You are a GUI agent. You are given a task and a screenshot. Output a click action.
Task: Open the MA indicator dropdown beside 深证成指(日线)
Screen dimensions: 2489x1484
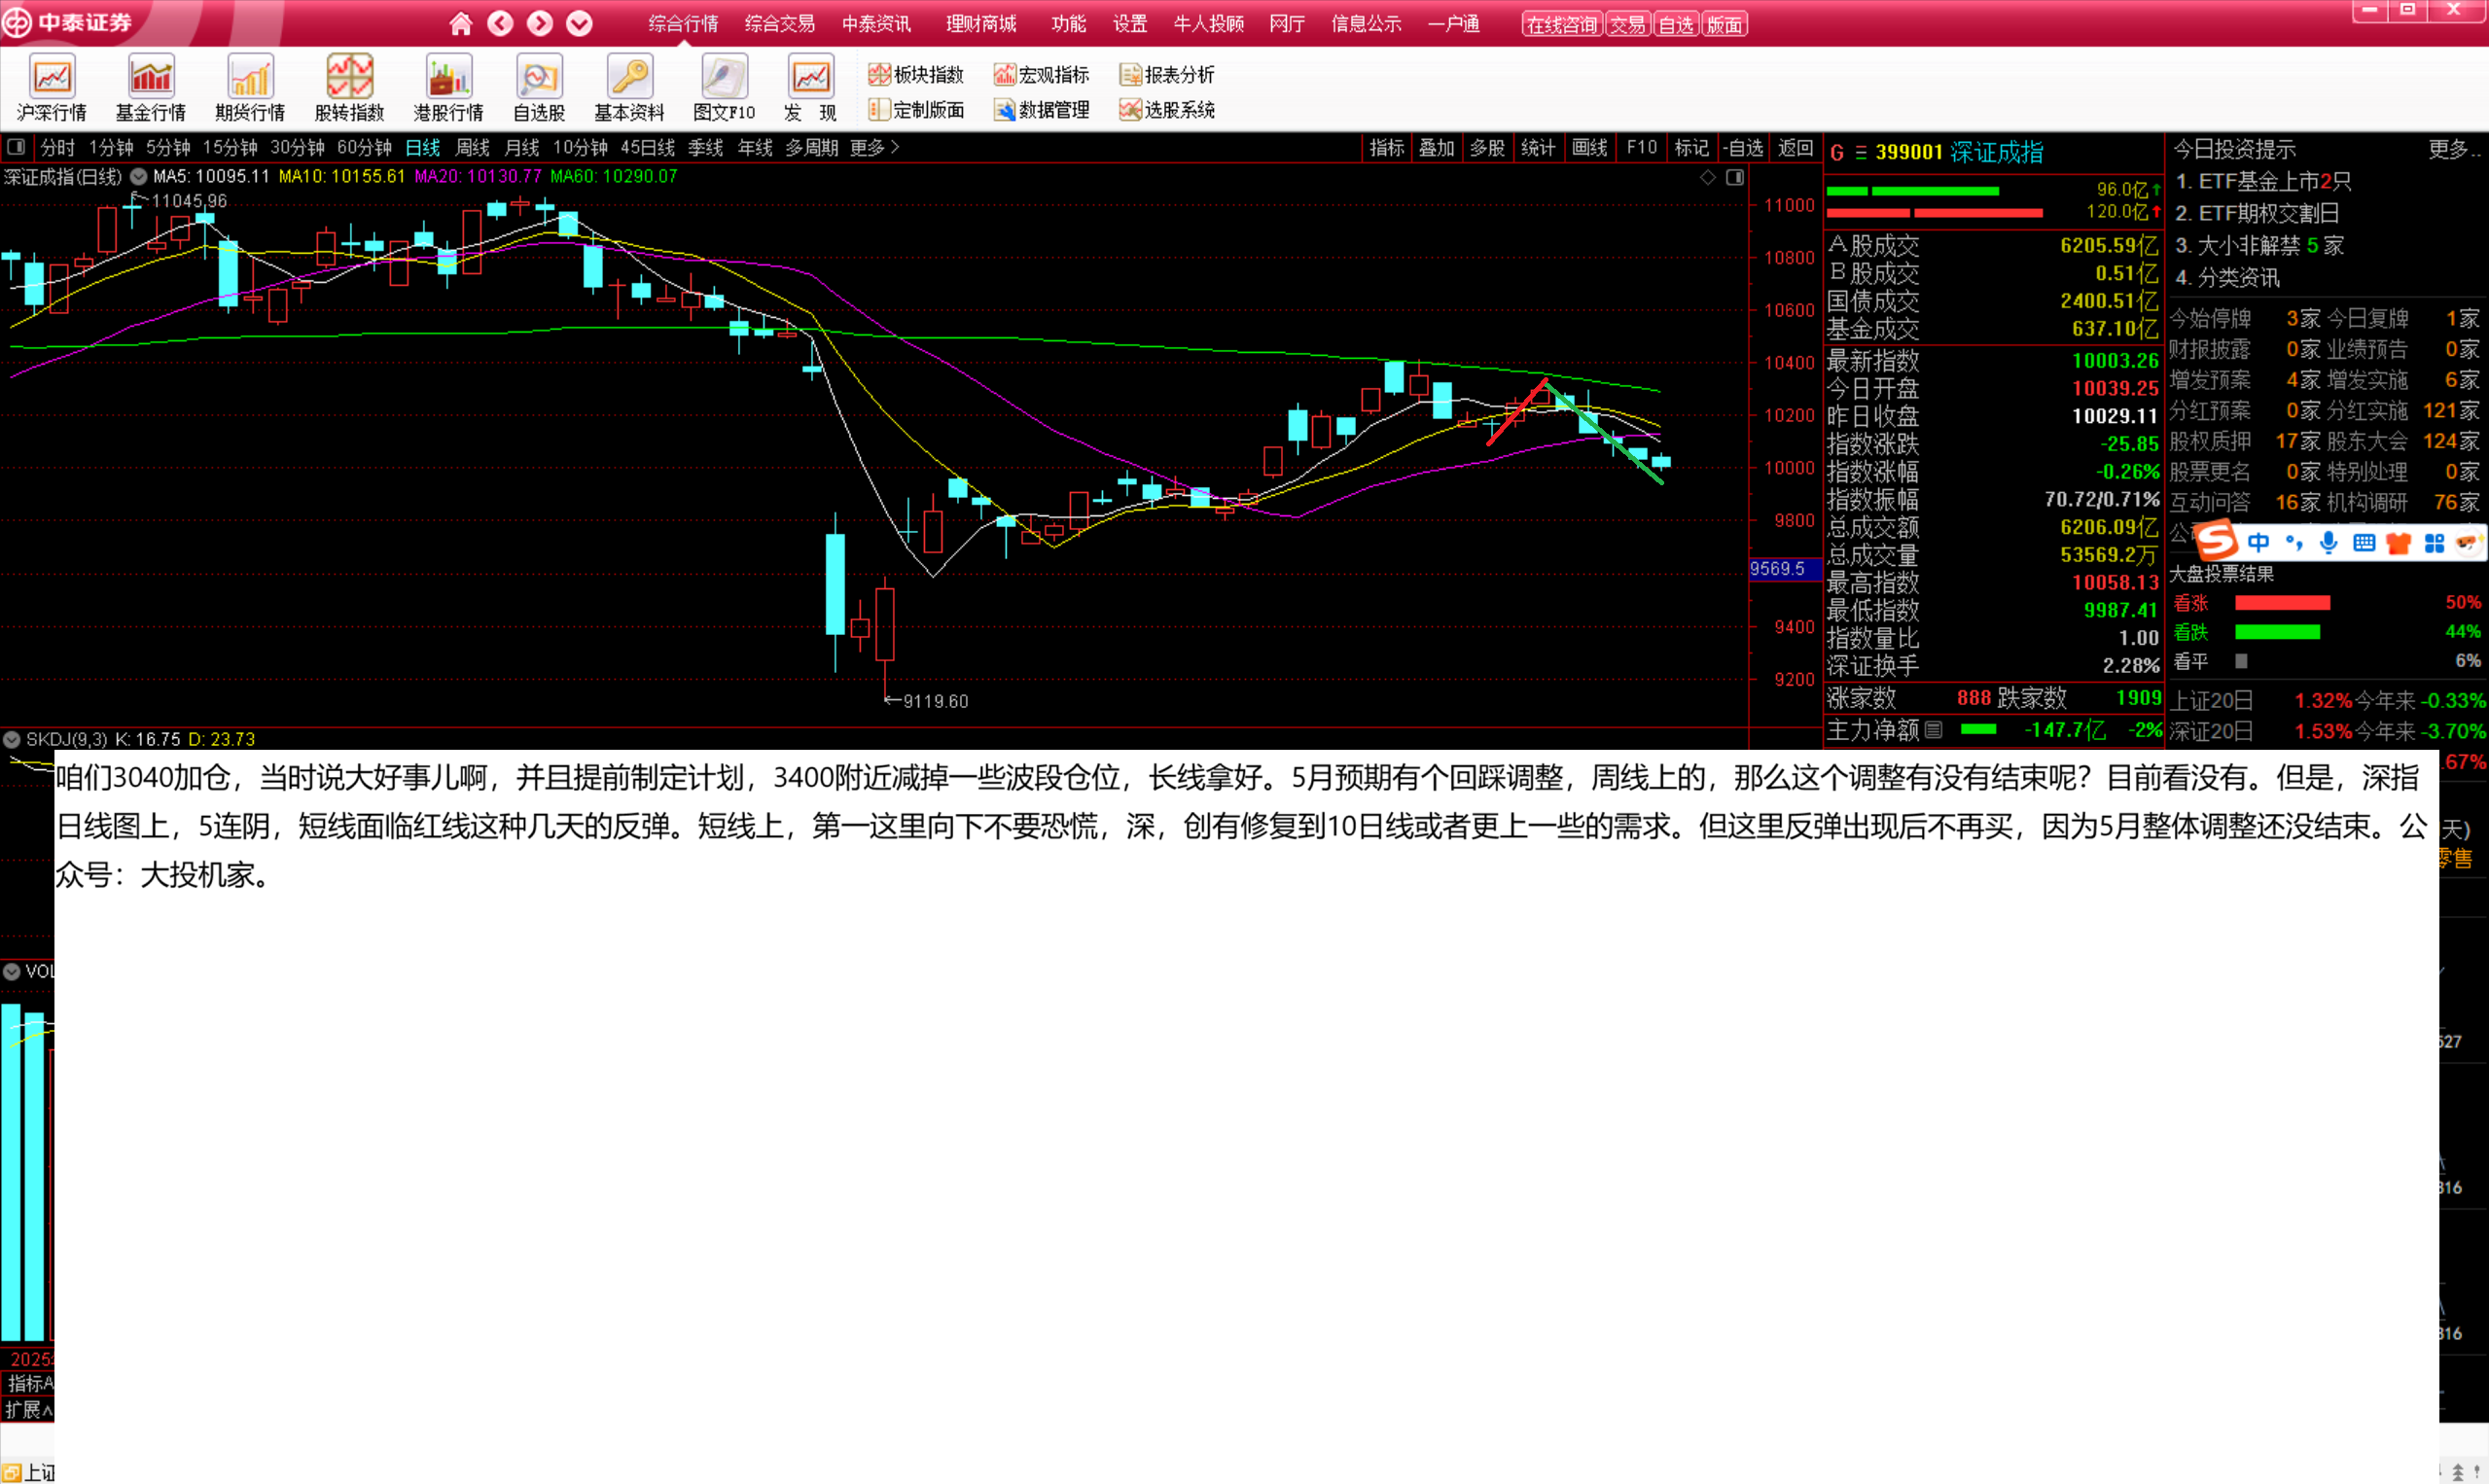pyautogui.click(x=139, y=177)
